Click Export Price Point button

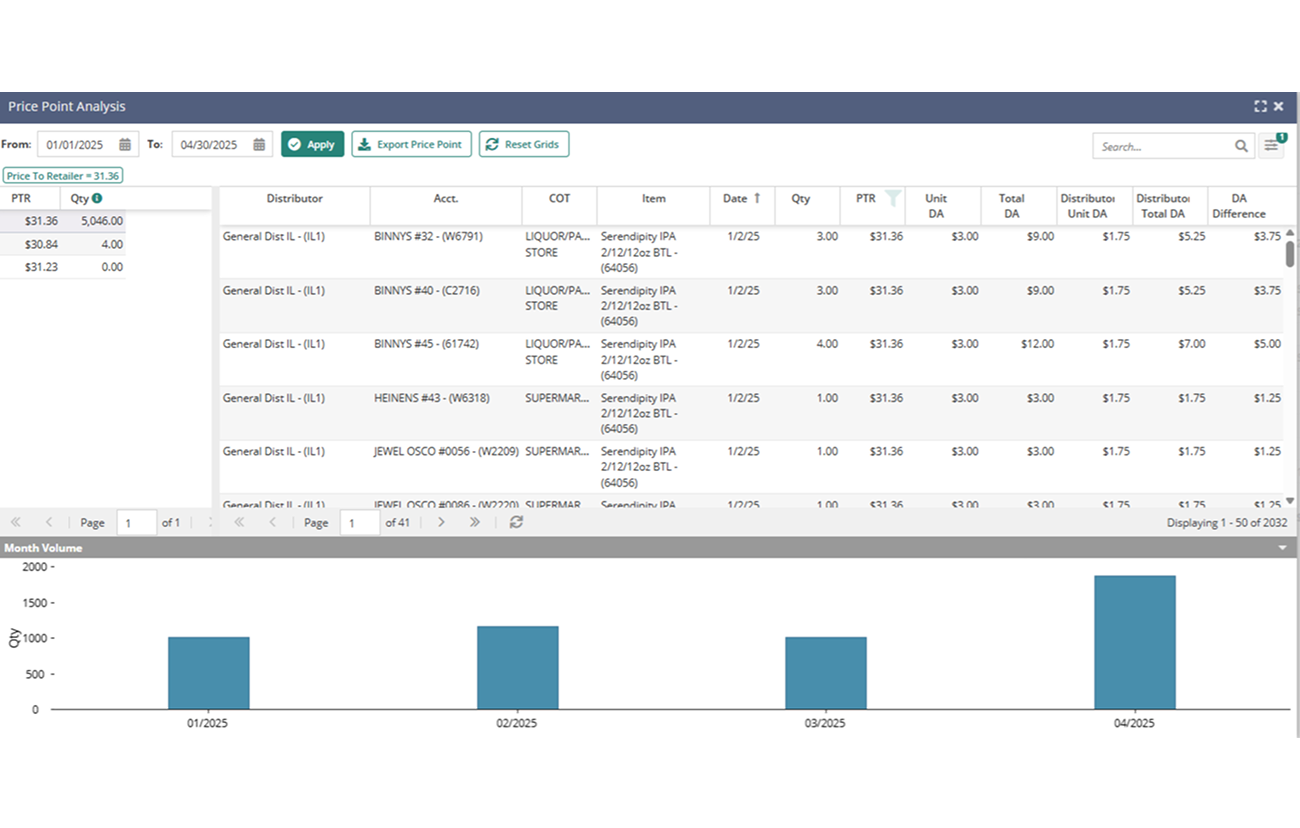coord(411,145)
